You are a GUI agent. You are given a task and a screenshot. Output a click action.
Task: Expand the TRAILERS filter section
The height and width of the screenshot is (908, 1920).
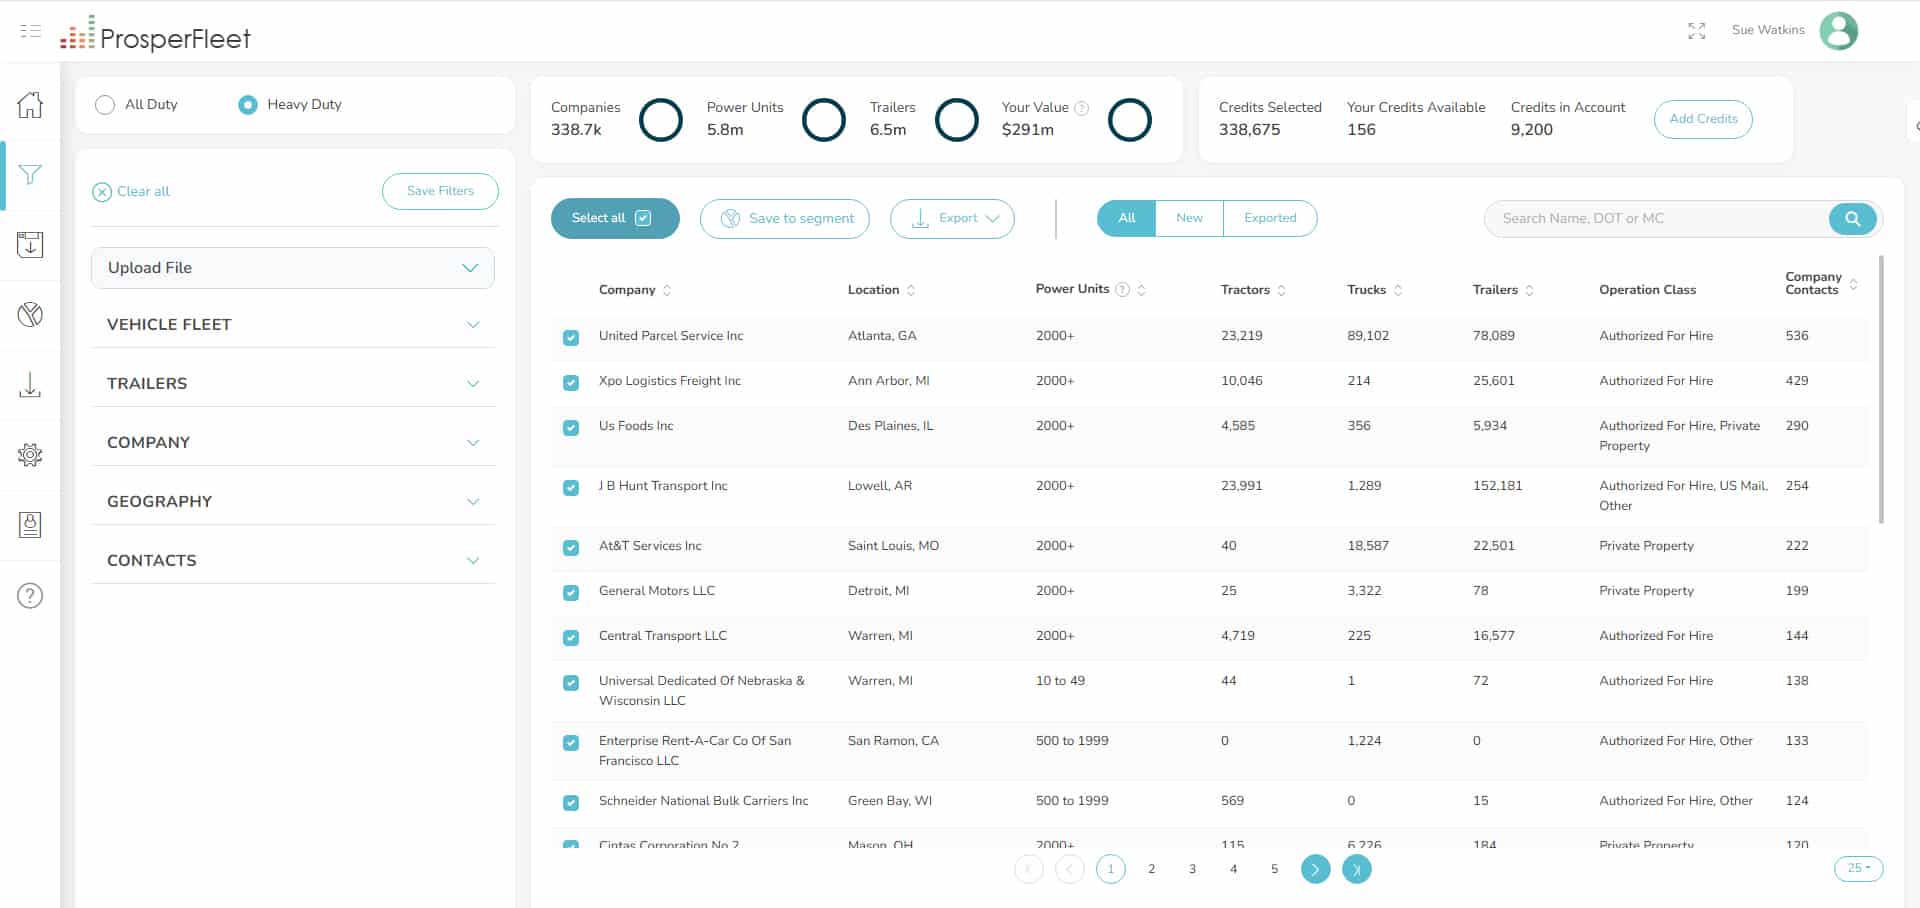point(293,384)
